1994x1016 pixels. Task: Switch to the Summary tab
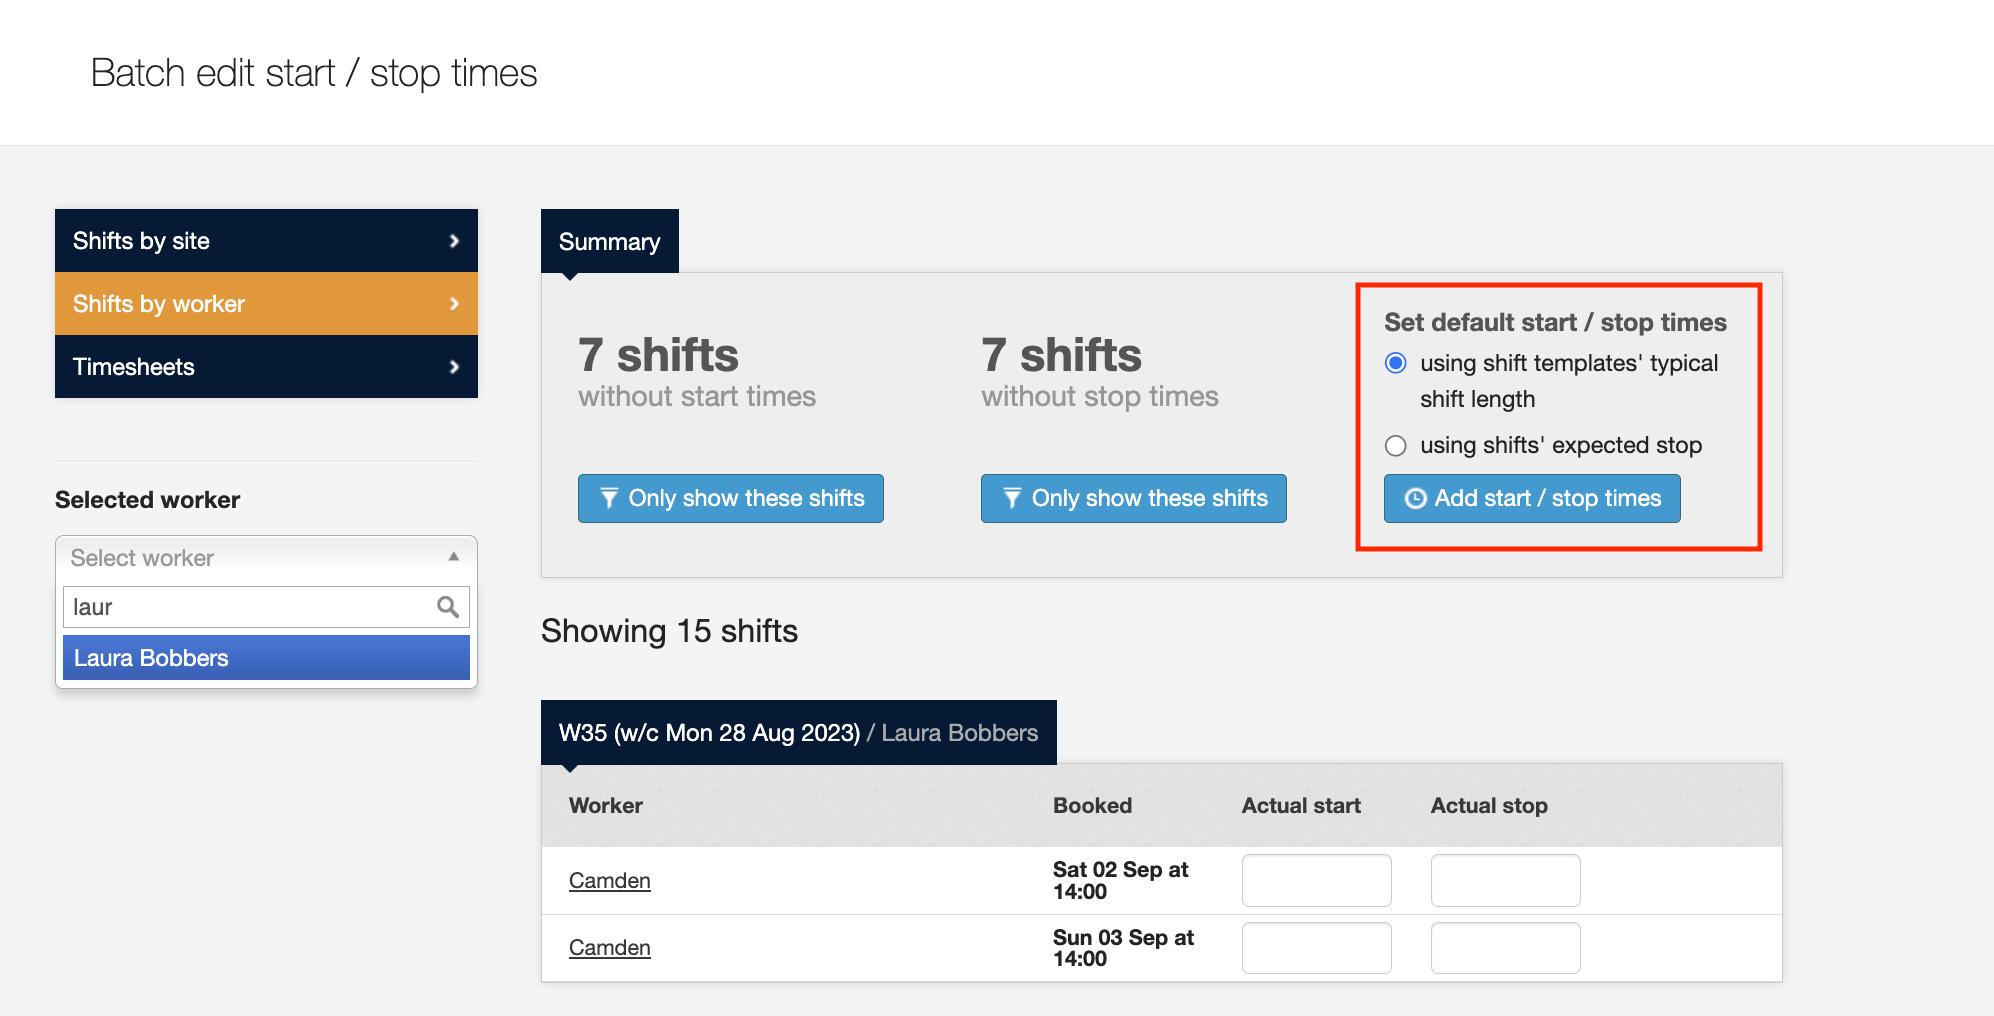609,242
